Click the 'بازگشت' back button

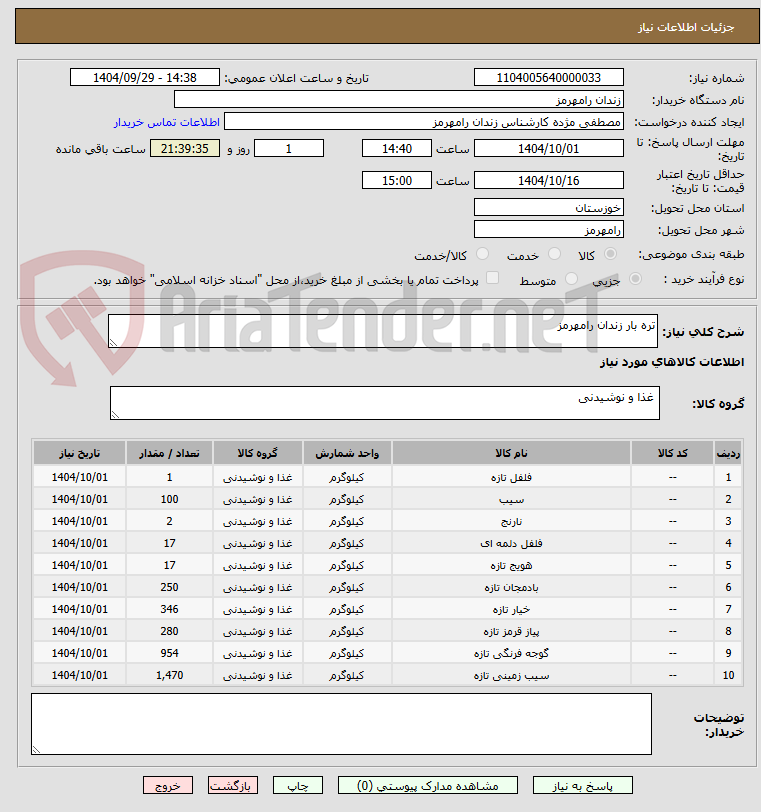coord(233,787)
